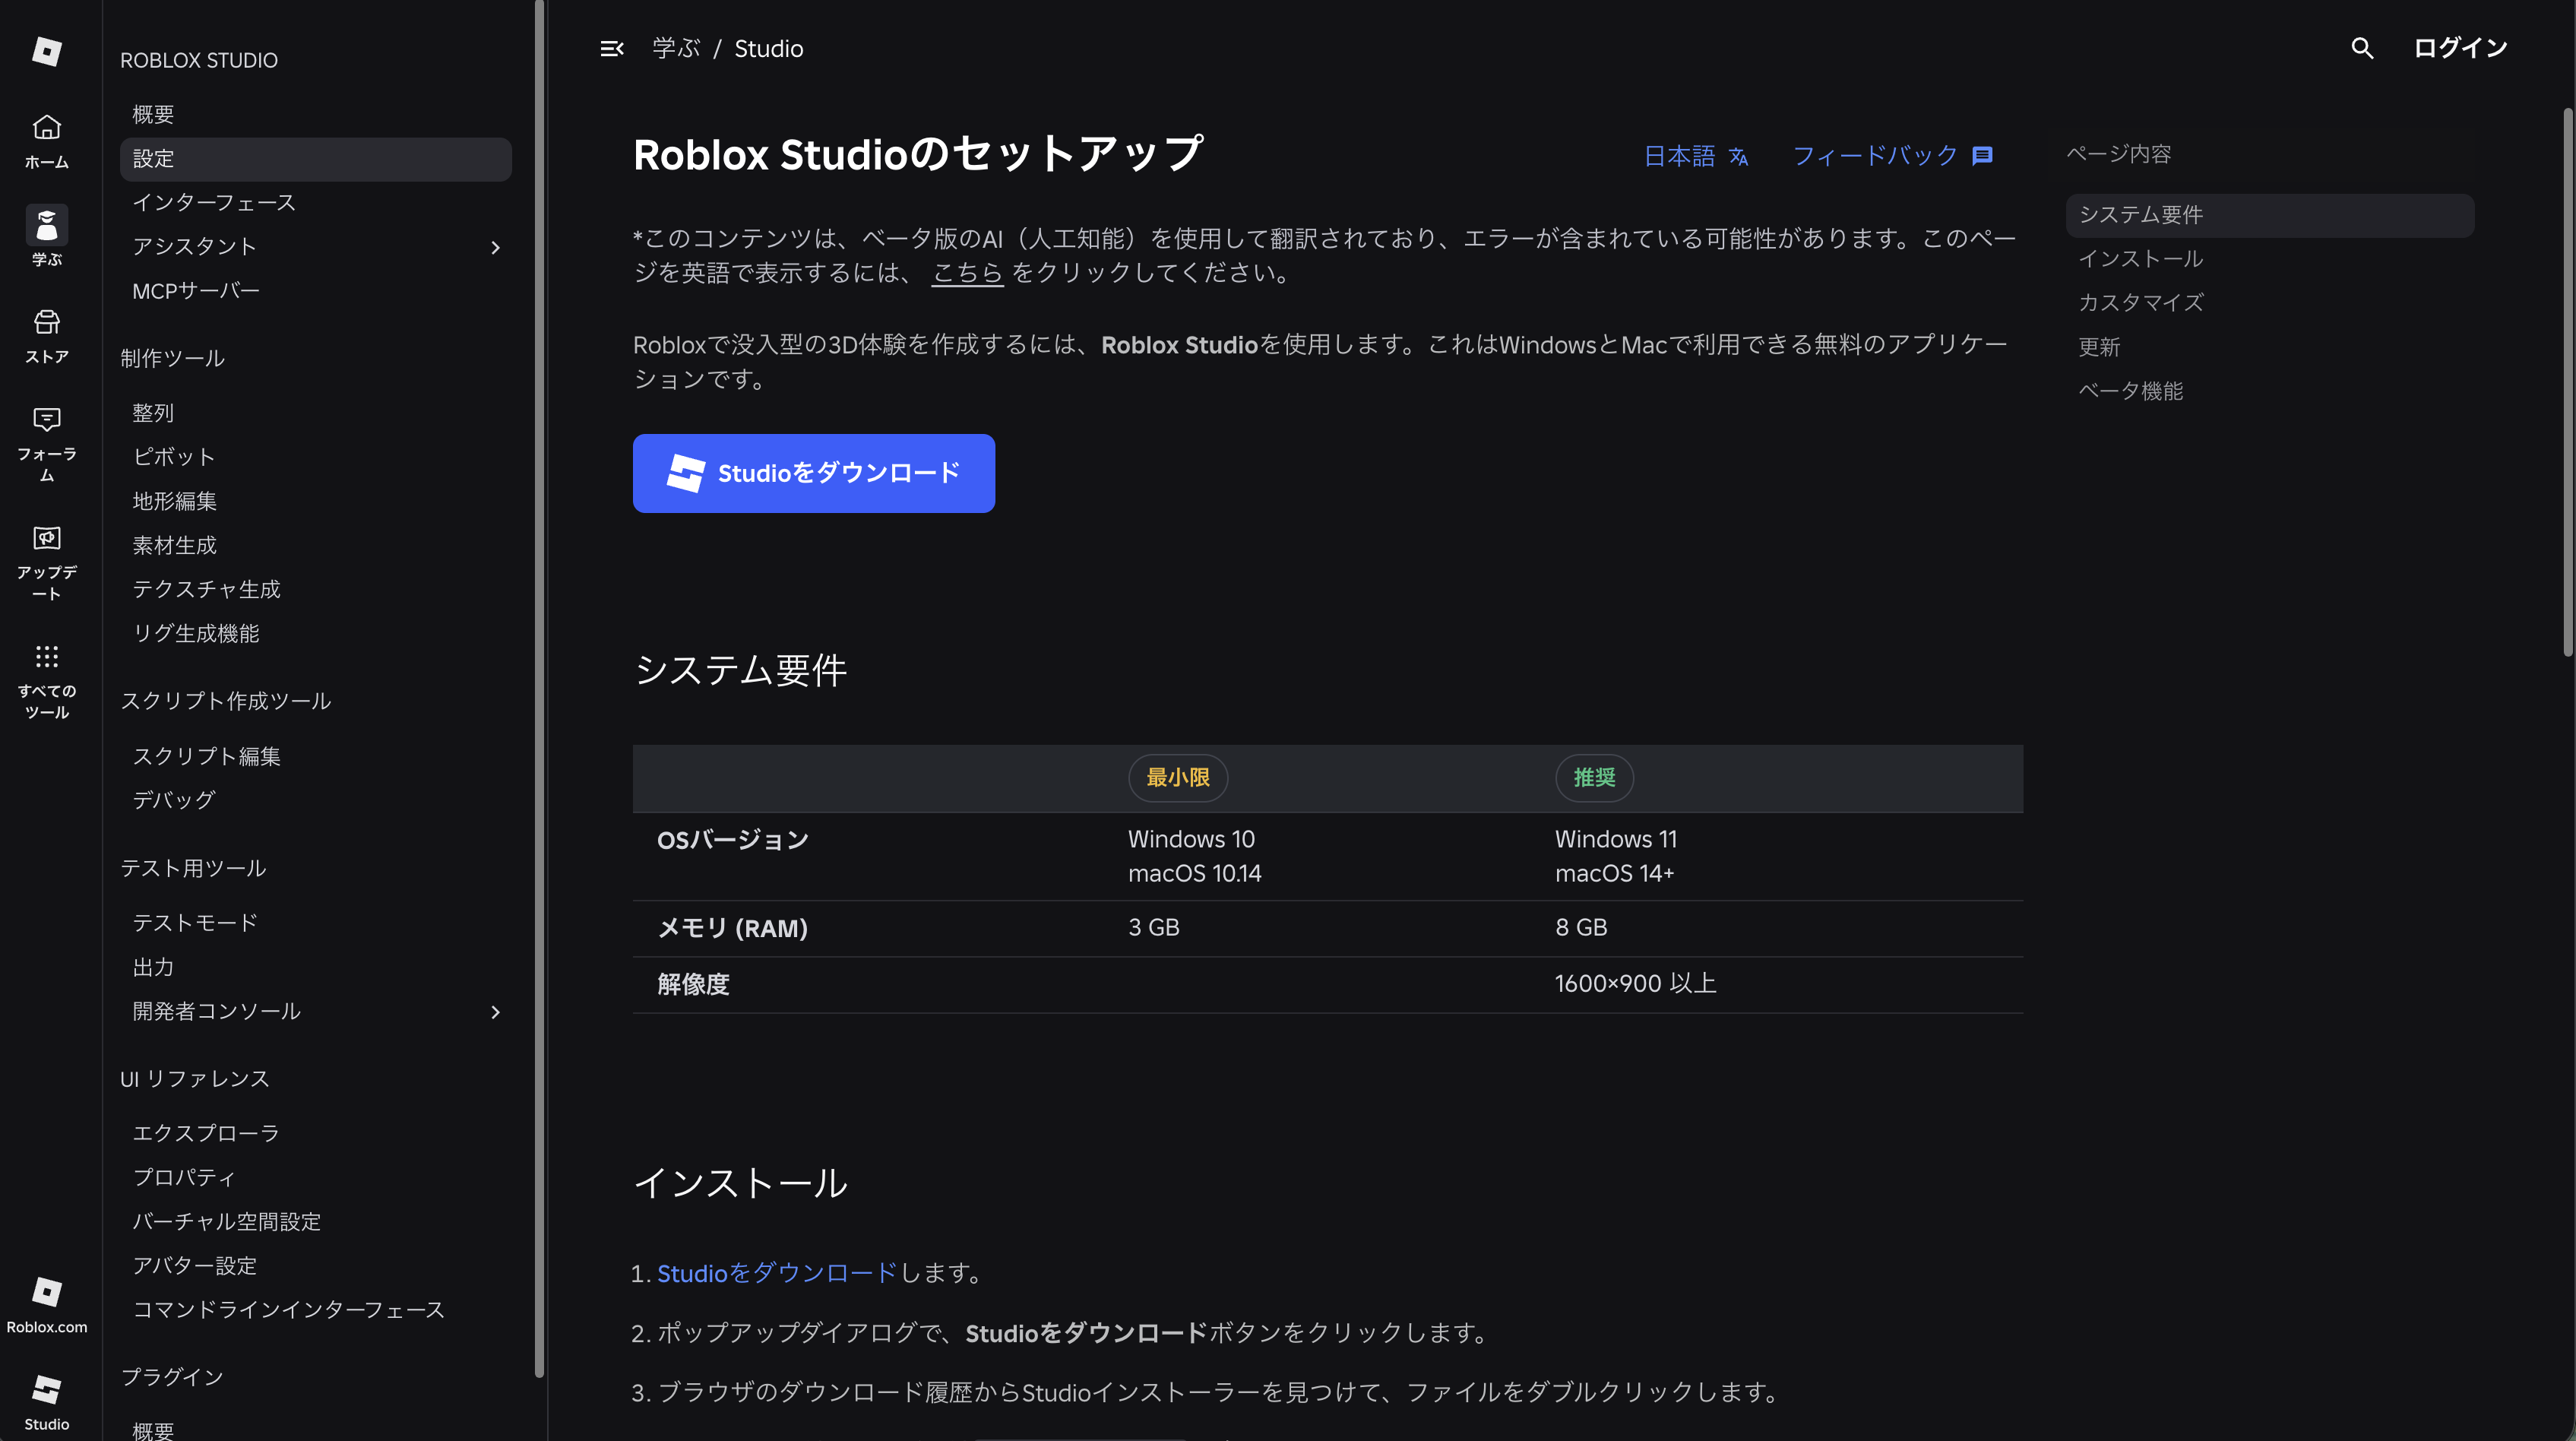Open バーチャル空間設定 in the sidebar
The width and height of the screenshot is (2576, 1441).
click(227, 1221)
